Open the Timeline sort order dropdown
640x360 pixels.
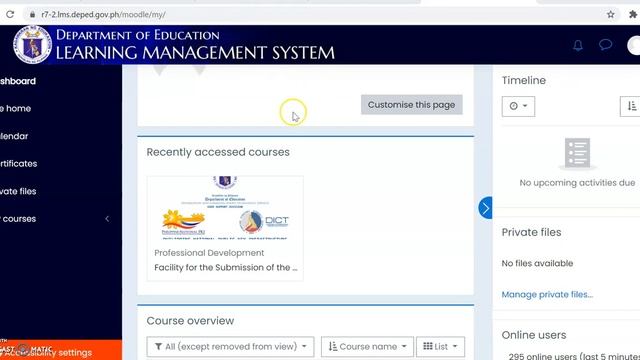click(x=631, y=106)
